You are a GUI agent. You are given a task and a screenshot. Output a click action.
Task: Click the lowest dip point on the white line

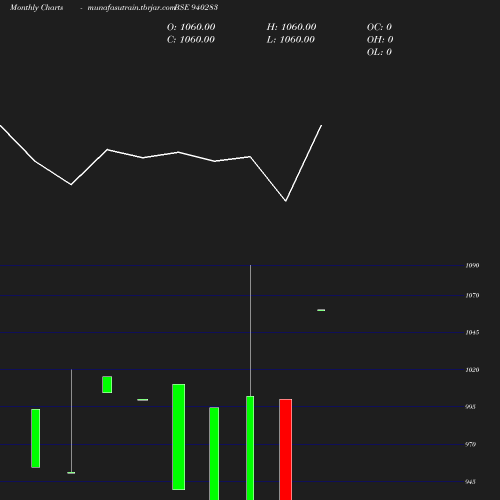(x=286, y=201)
